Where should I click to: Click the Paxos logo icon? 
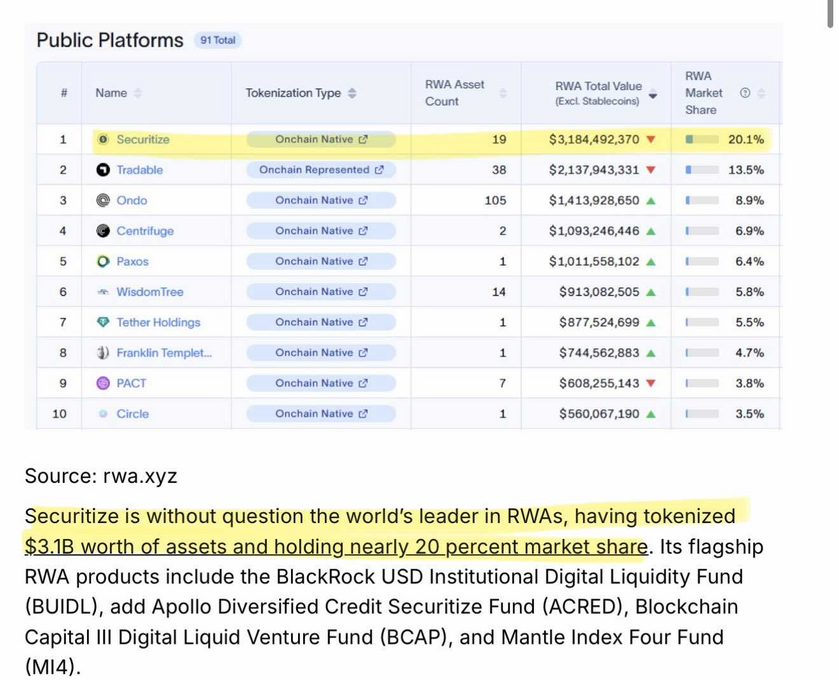pyautogui.click(x=103, y=261)
